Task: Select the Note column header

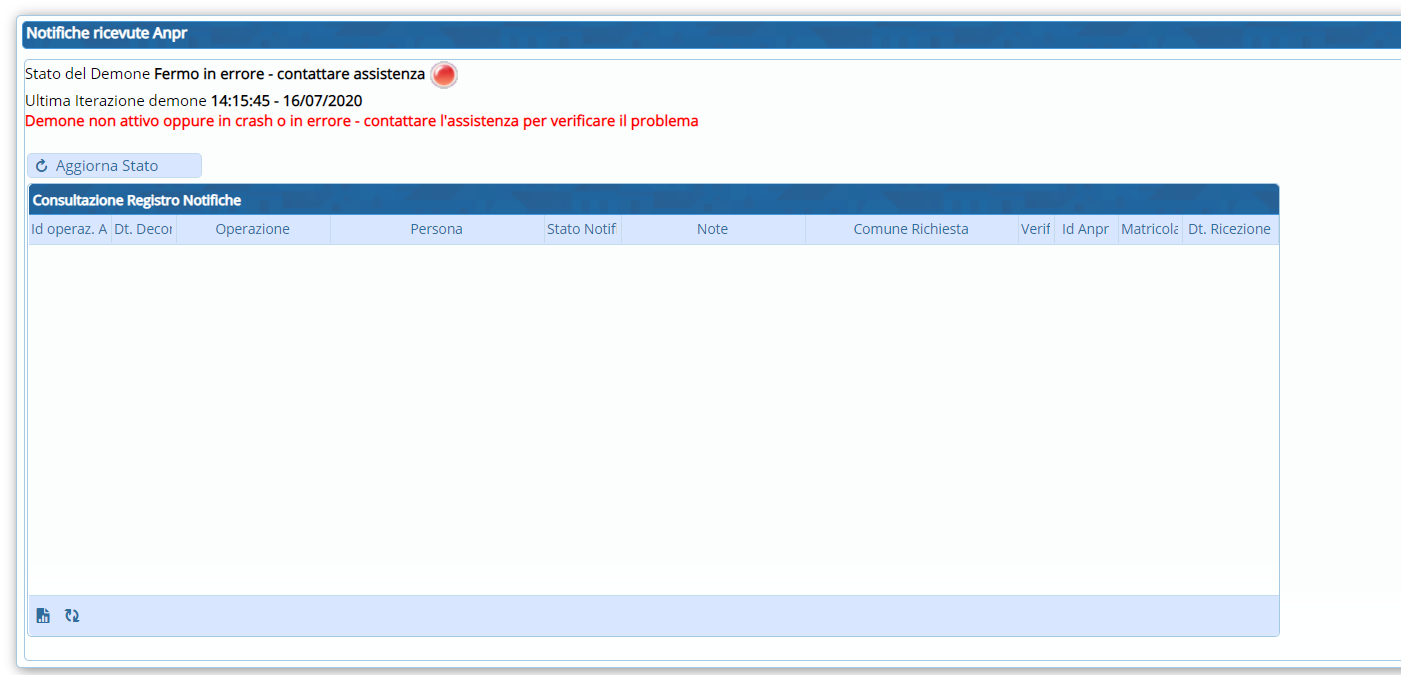Action: pyautogui.click(x=712, y=229)
